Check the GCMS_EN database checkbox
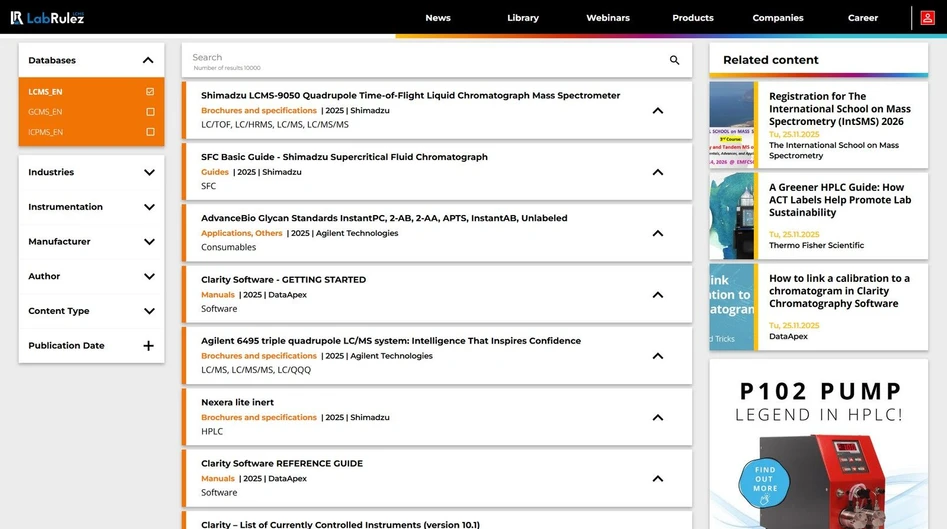 coord(150,112)
